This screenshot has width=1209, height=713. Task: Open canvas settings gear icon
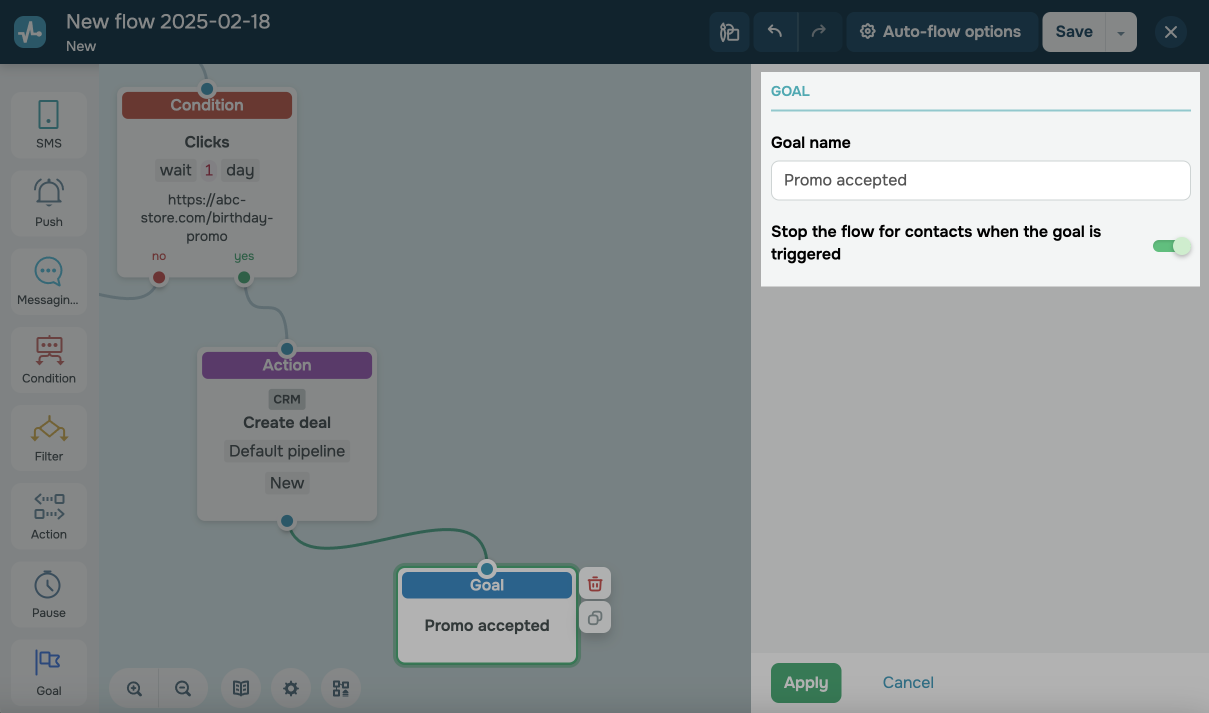(x=291, y=688)
